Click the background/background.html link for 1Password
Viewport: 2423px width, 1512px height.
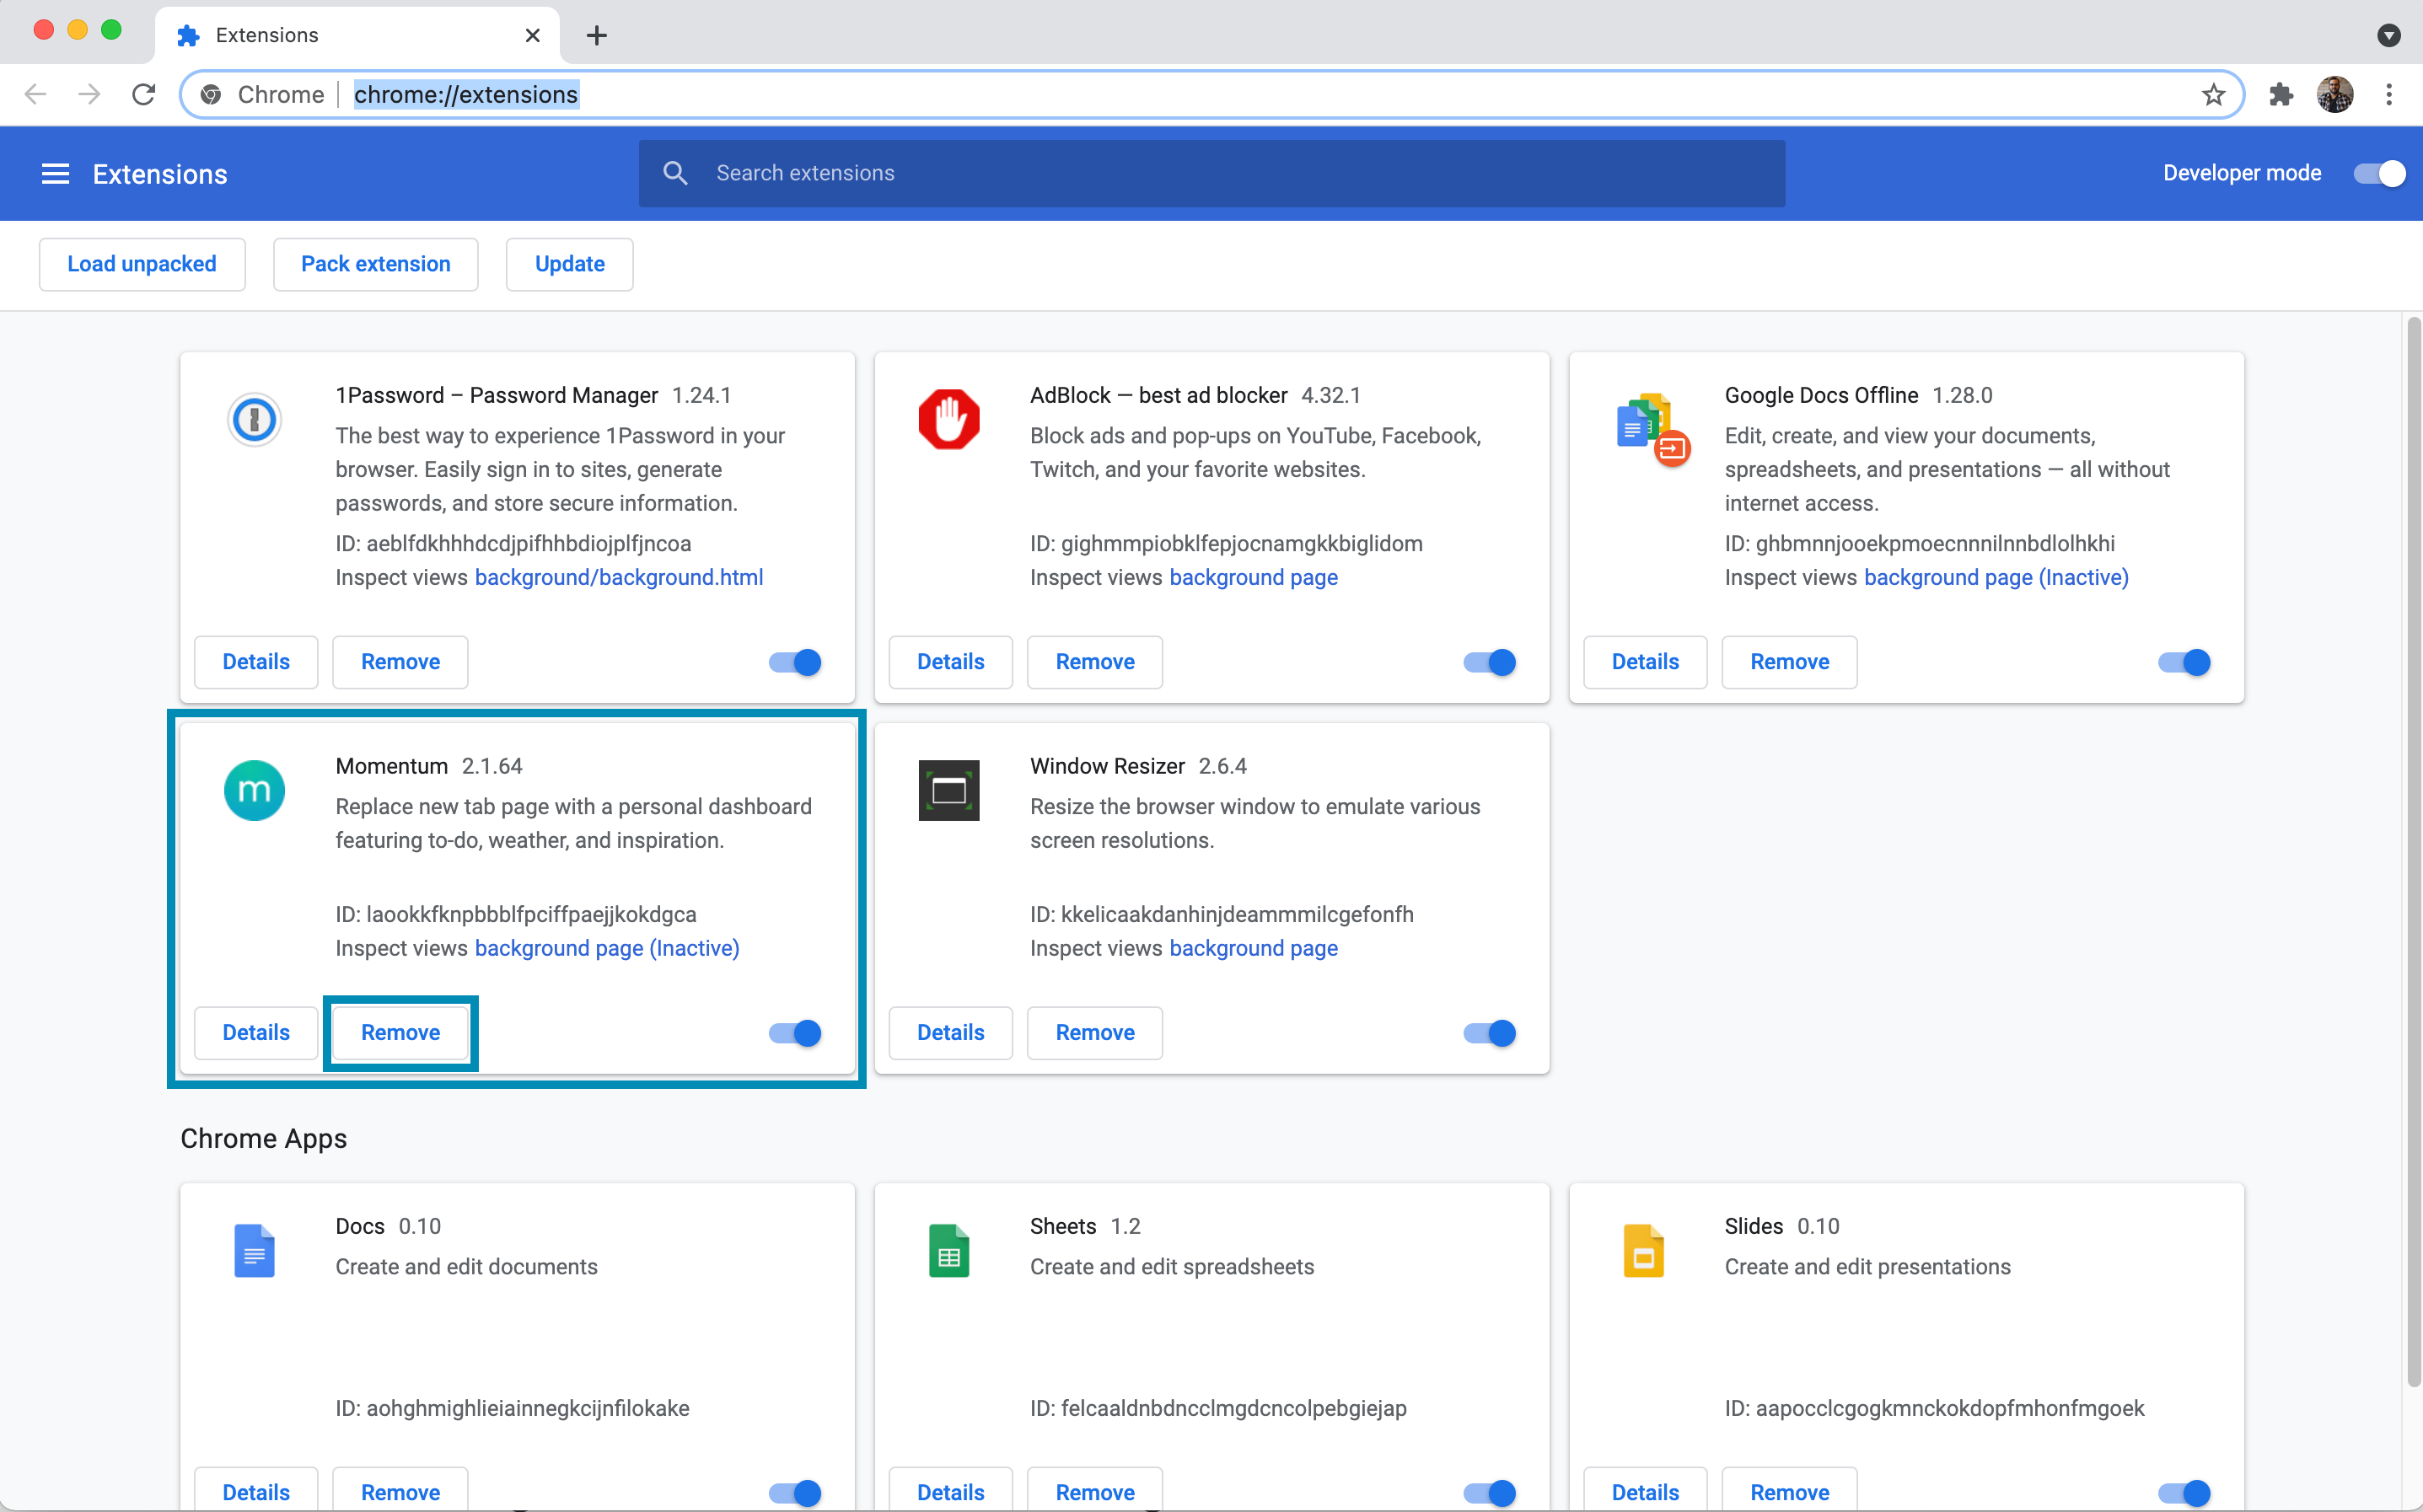(x=618, y=576)
